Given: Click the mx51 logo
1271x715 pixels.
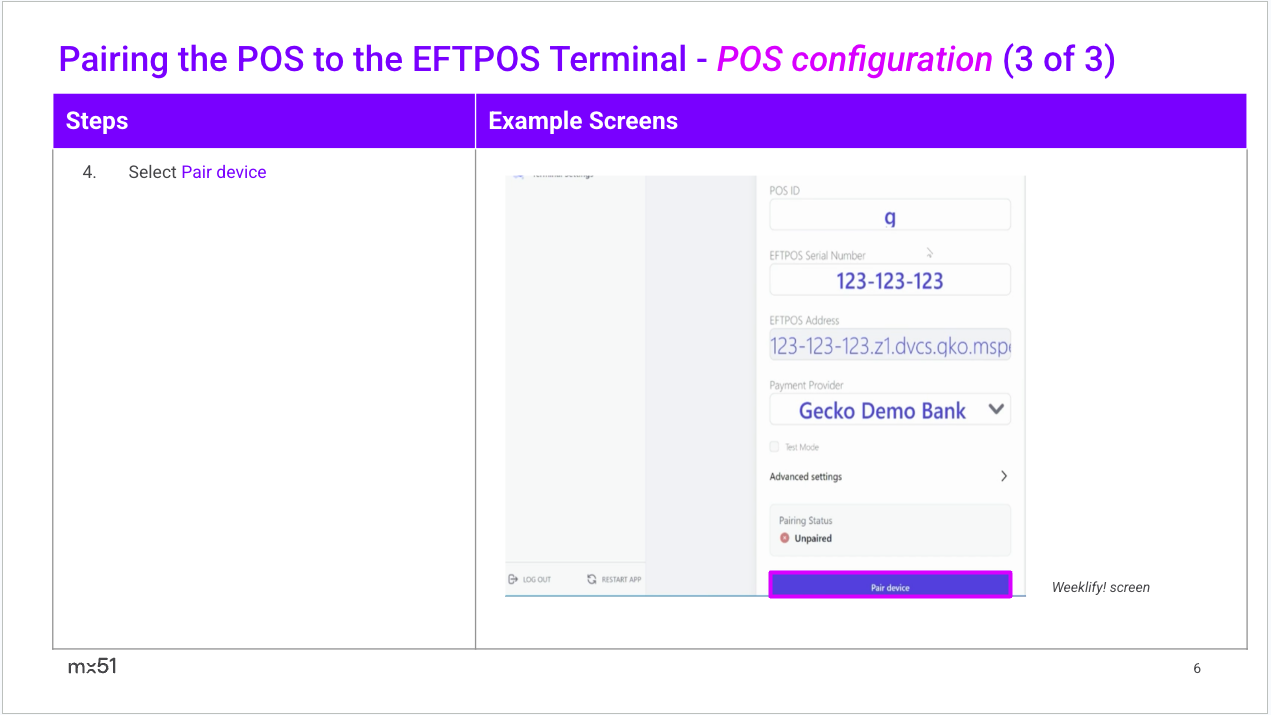Looking at the screenshot, I should pos(92,667).
